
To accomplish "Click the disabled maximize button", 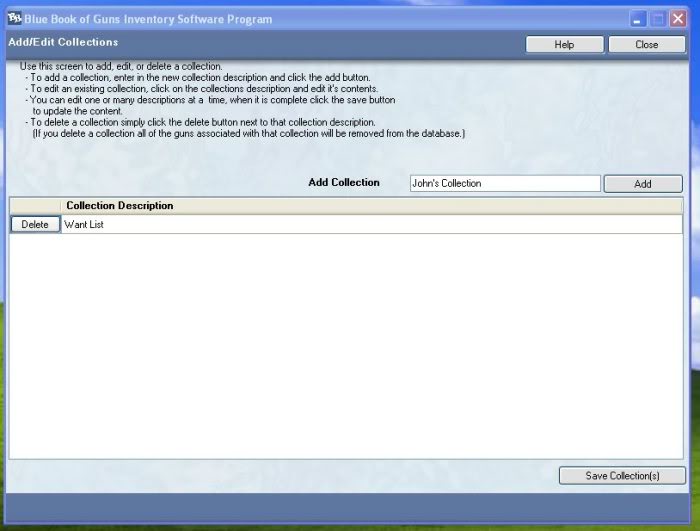I will pyautogui.click(x=658, y=19).
